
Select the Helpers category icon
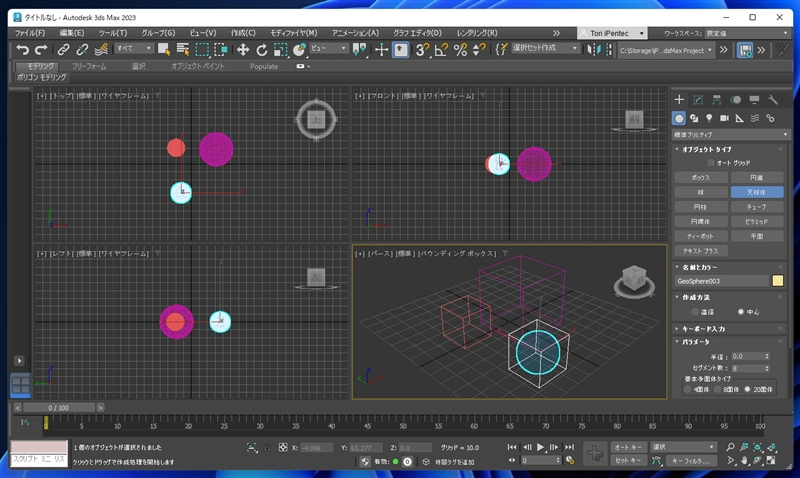740,118
